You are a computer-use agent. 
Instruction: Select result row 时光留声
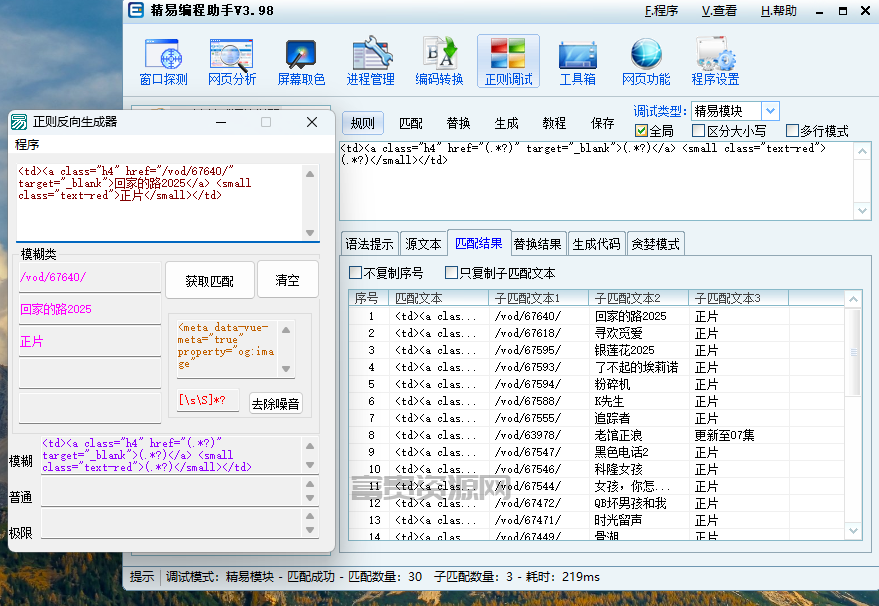pyautogui.click(x=596, y=520)
